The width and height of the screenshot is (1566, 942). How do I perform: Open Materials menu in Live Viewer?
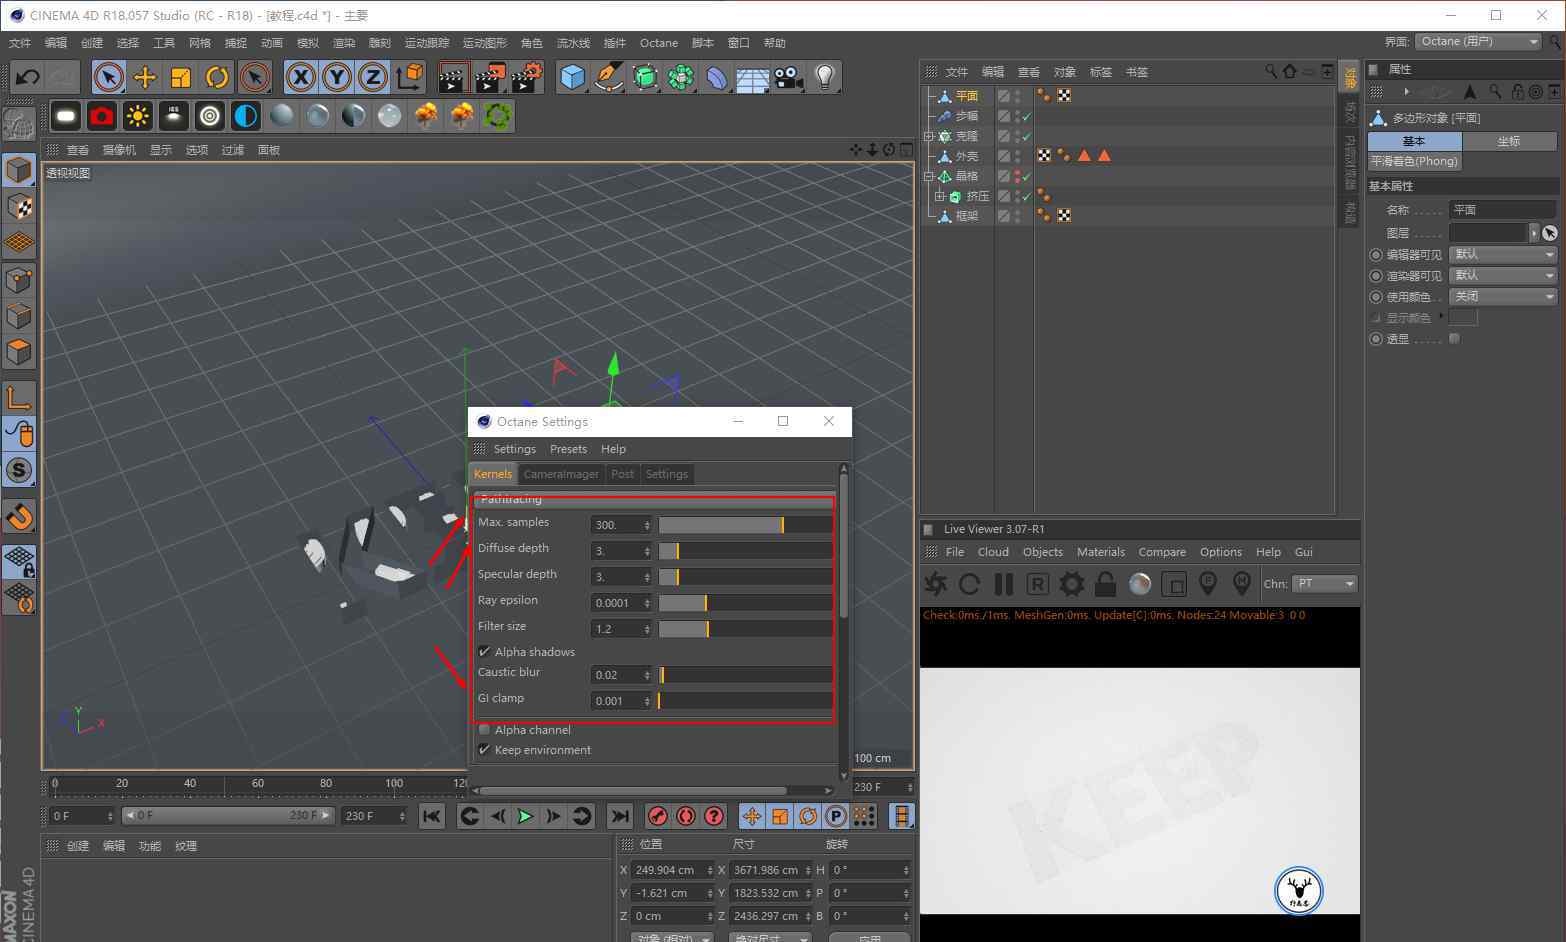(x=1101, y=552)
